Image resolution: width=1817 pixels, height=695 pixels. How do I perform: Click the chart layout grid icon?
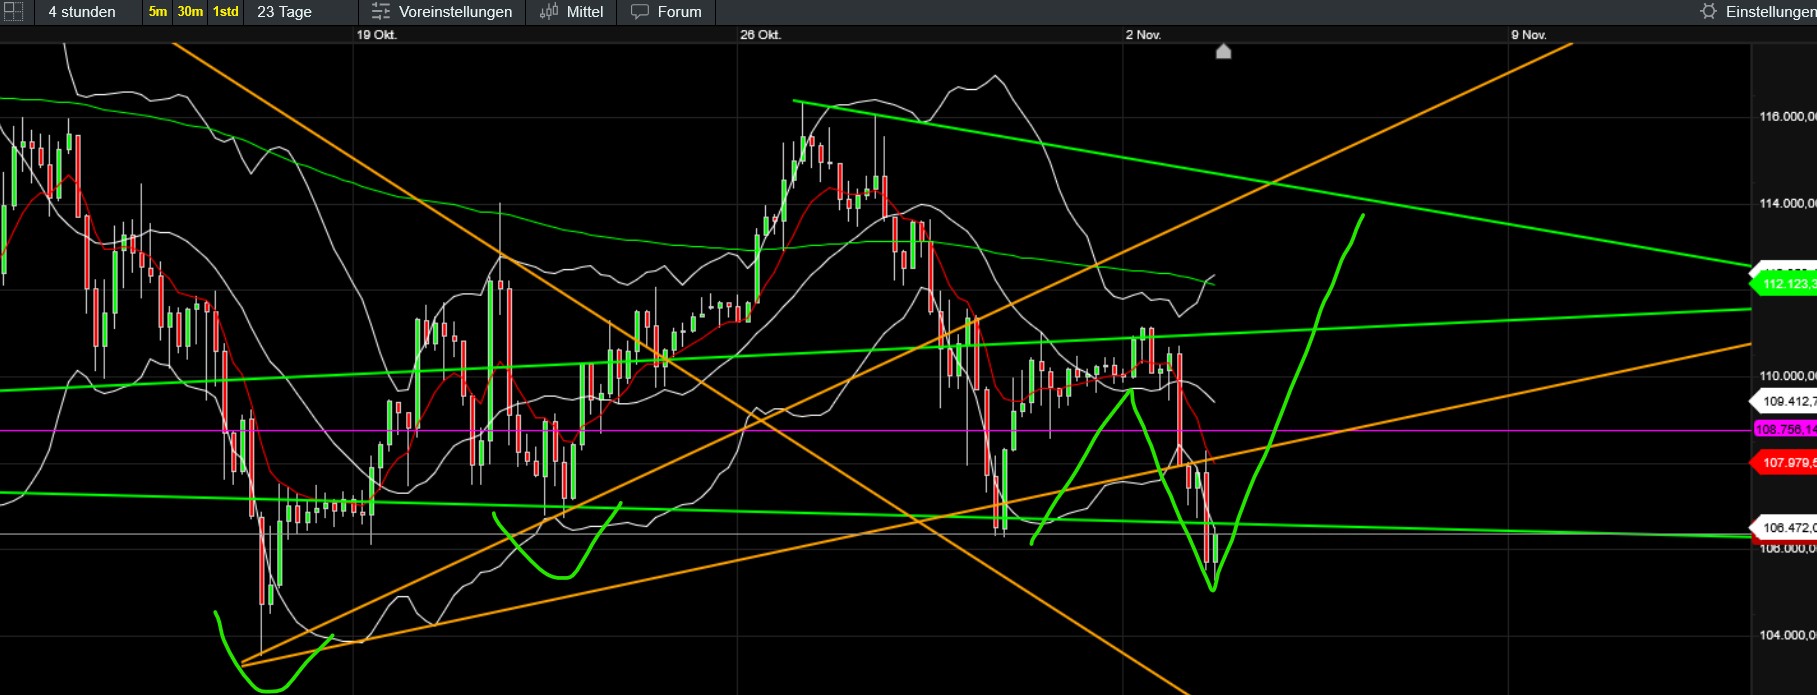click(13, 12)
